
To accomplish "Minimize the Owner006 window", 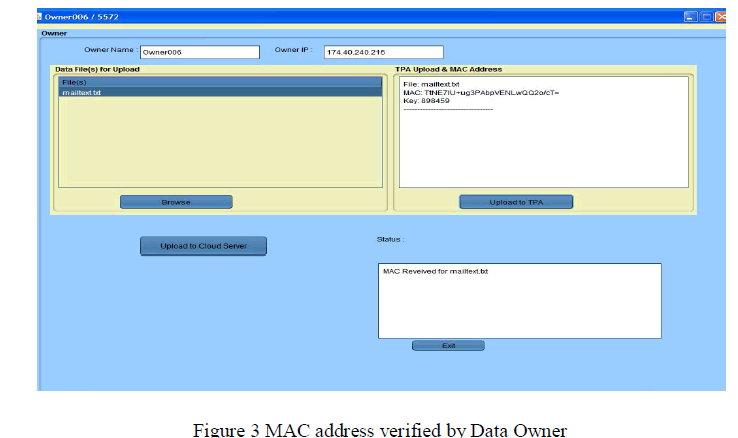I will (x=690, y=18).
